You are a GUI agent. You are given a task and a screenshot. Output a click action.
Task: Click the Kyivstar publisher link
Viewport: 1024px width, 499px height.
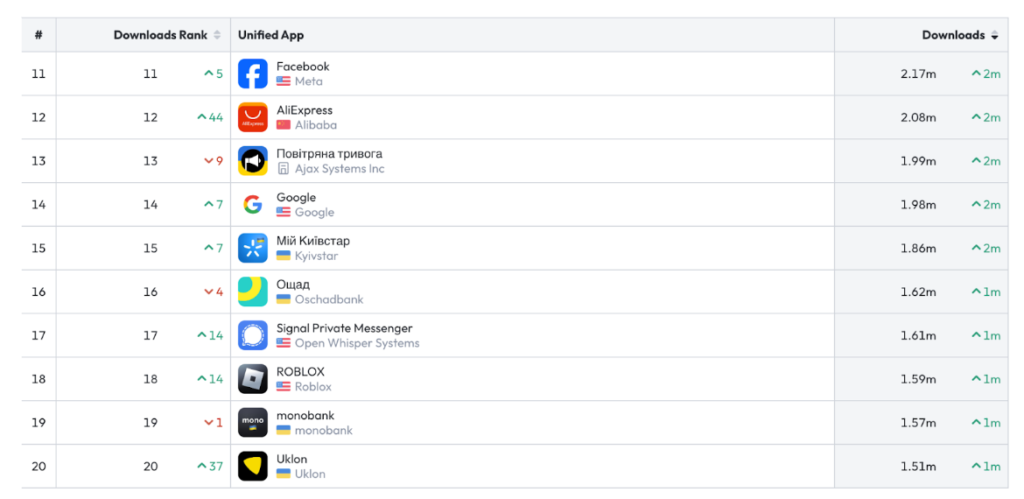tap(316, 256)
